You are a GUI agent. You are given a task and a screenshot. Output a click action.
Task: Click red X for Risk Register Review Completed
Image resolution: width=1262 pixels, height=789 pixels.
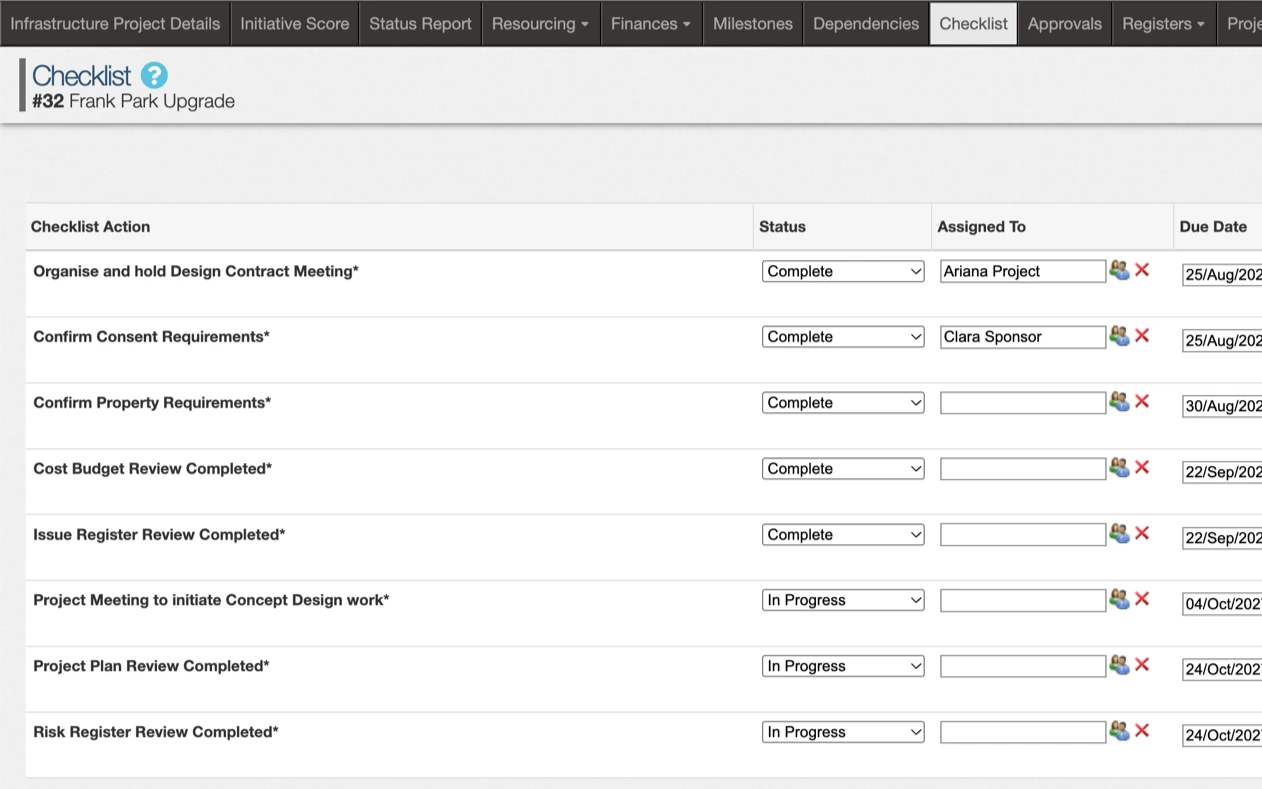[x=1142, y=732]
